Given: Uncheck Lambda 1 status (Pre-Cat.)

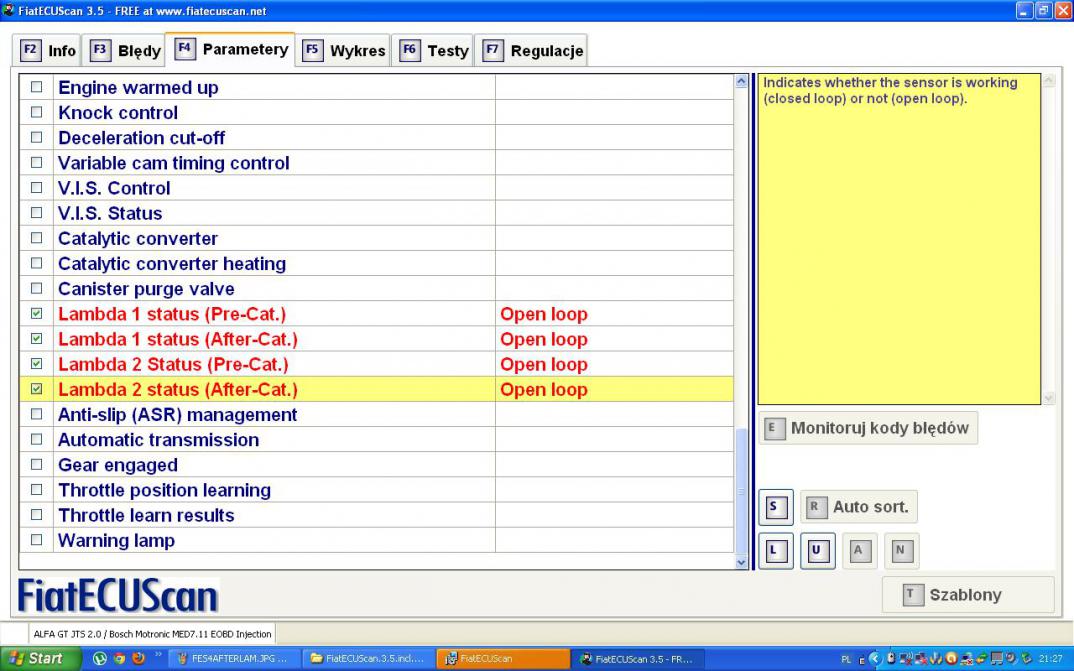Looking at the screenshot, I should pos(36,314).
